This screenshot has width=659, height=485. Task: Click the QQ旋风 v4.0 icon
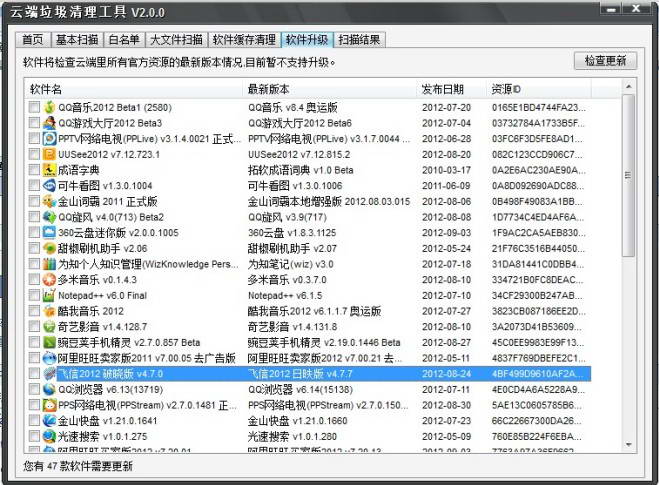point(49,217)
